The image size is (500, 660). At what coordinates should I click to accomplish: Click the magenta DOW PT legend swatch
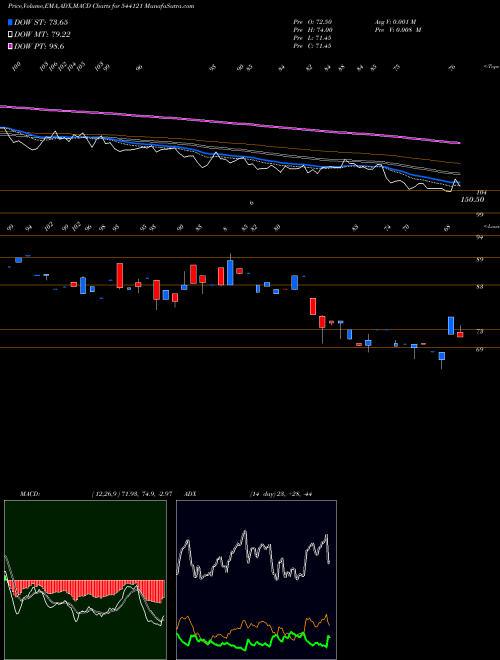[x=10, y=47]
